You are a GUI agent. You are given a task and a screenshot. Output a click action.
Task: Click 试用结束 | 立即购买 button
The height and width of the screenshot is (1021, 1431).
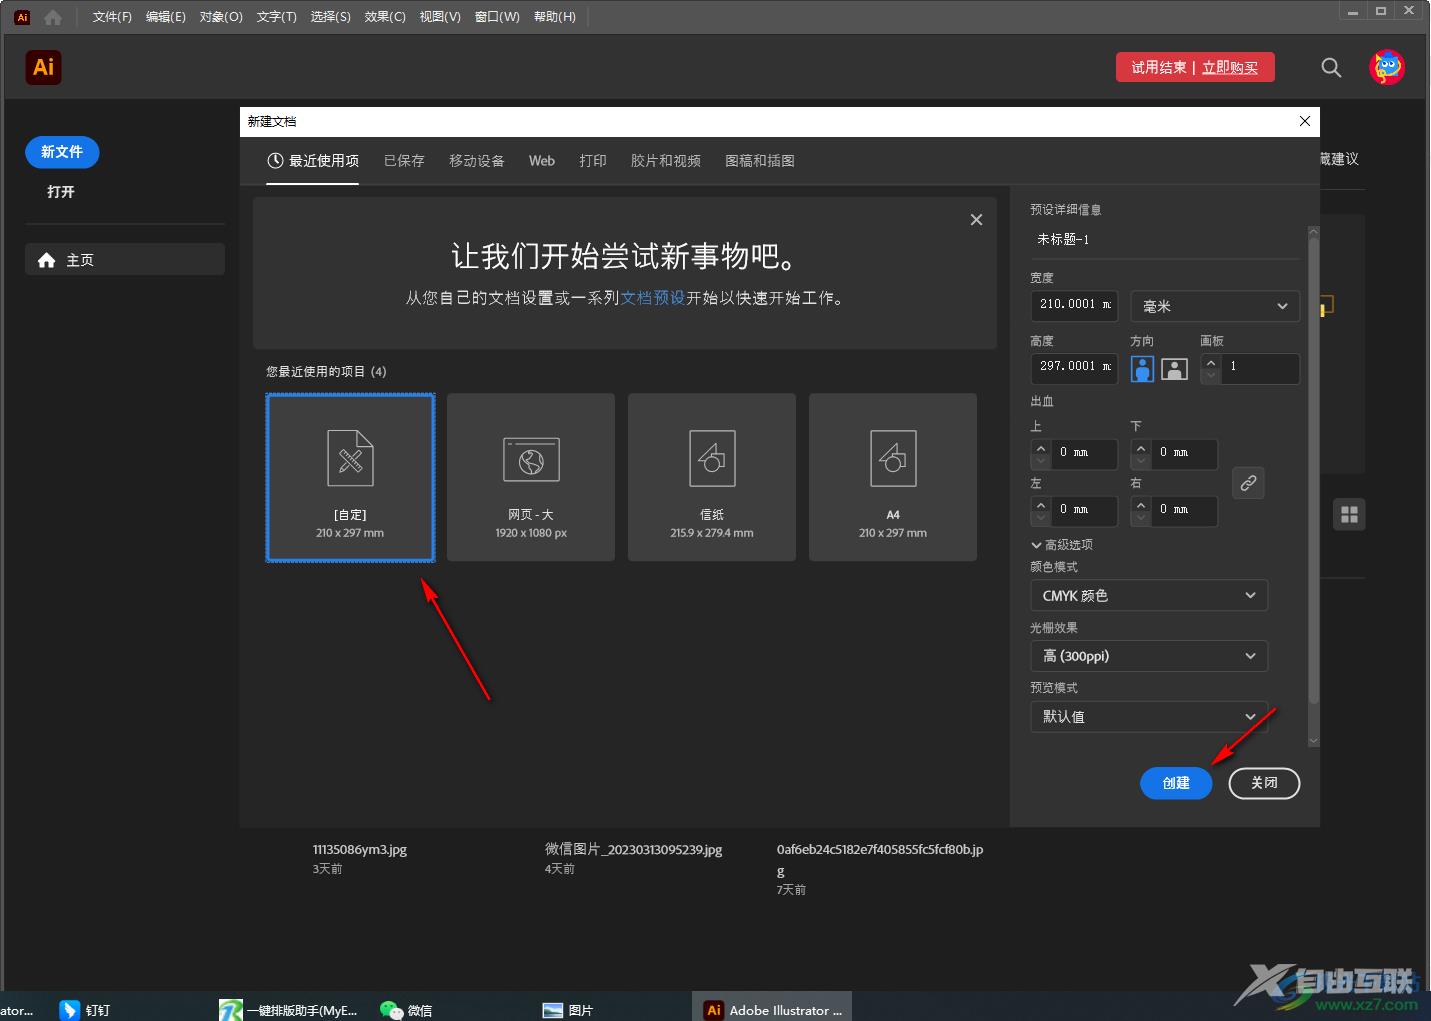1195,67
